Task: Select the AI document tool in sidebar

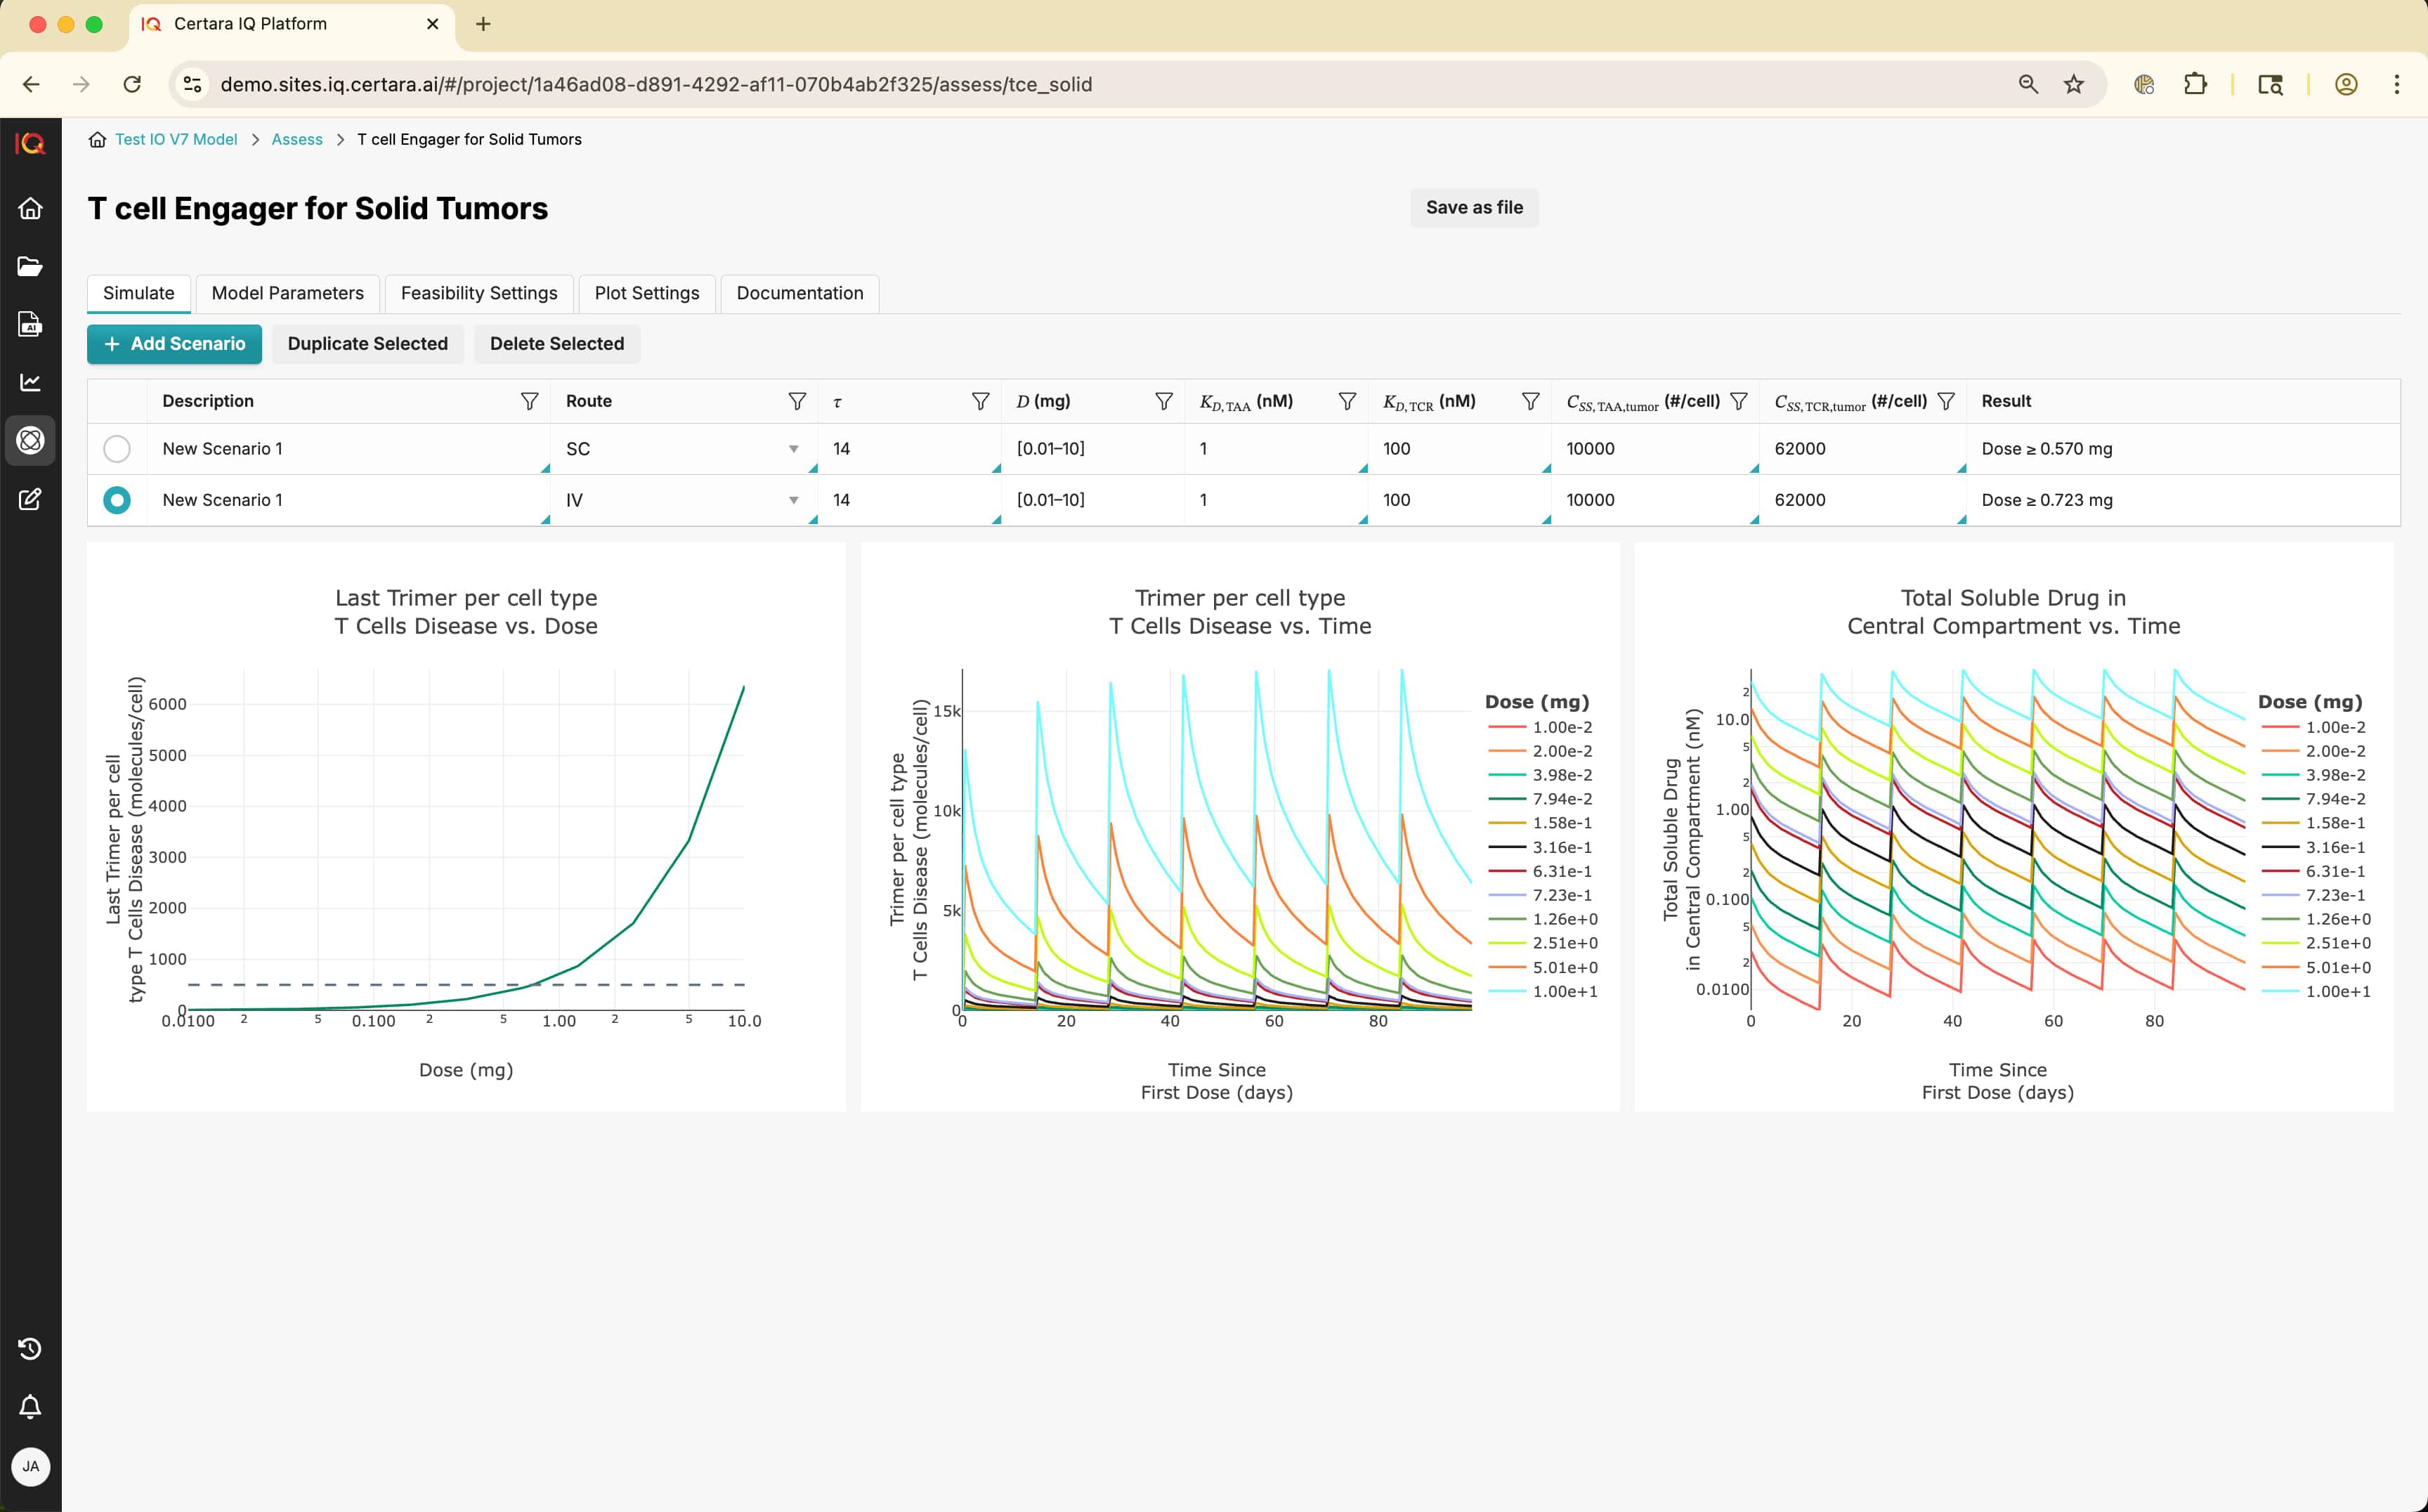Action: [x=31, y=324]
